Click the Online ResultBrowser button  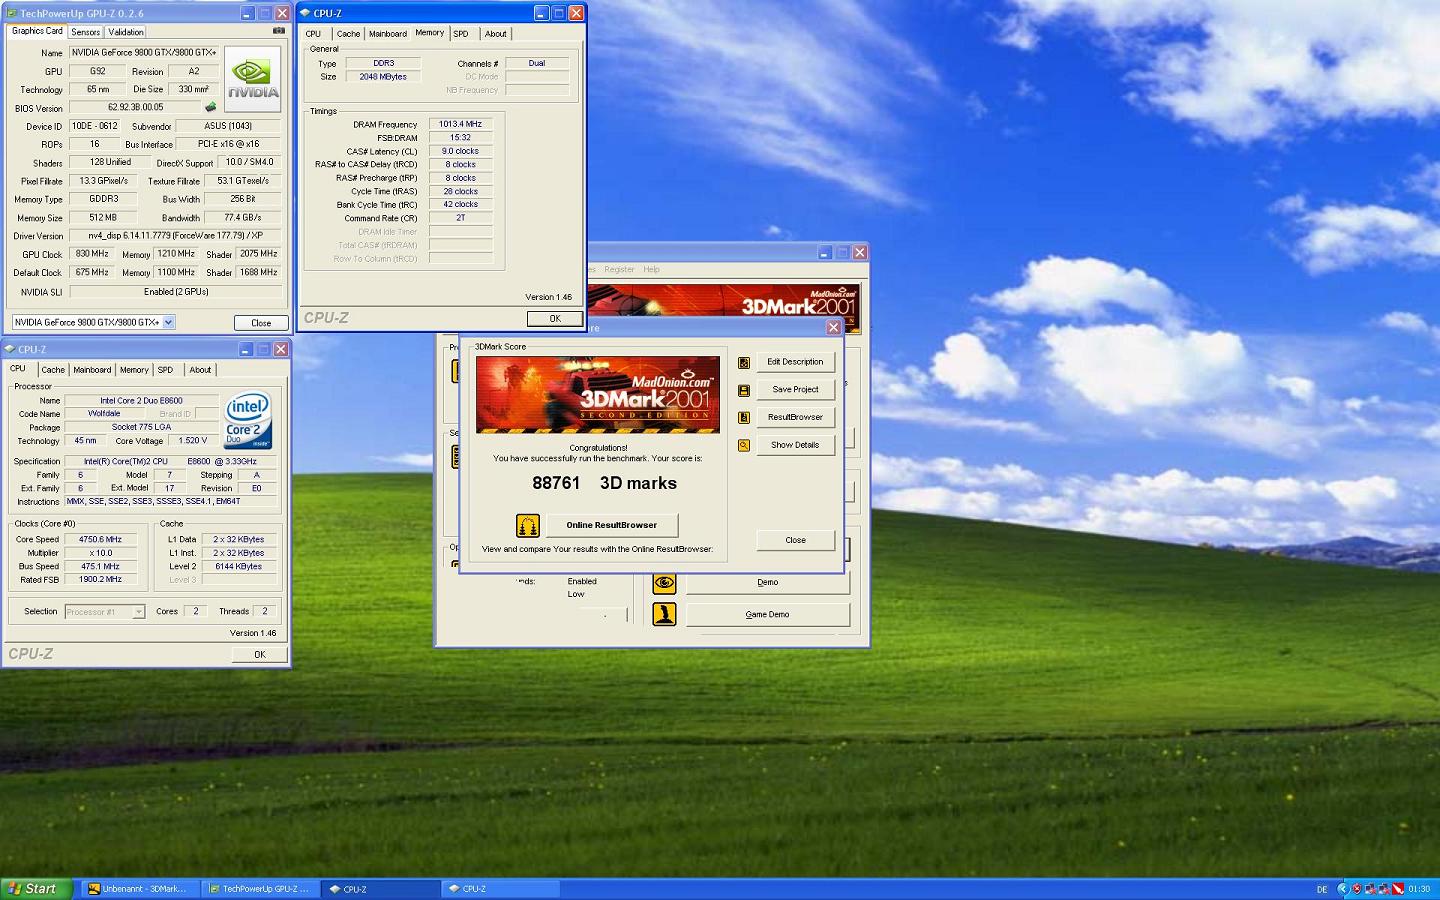coord(612,525)
